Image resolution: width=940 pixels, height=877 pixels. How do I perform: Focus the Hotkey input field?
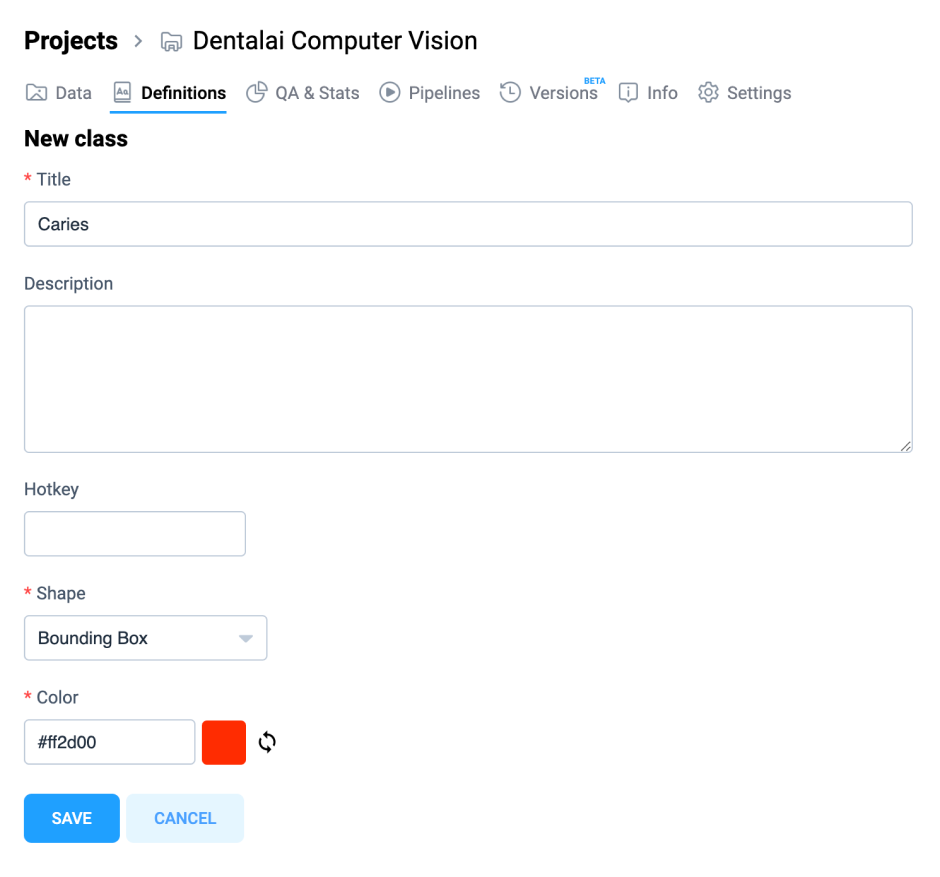pyautogui.click(x=135, y=534)
